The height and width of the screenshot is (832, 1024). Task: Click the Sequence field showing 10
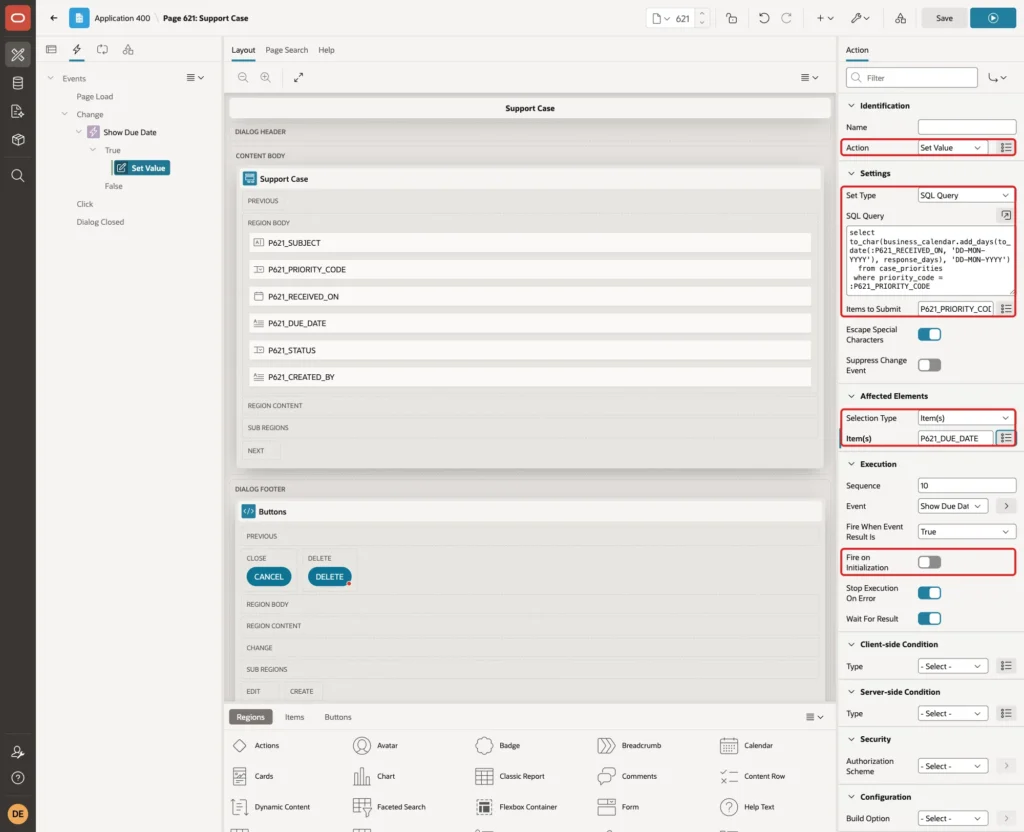[967, 485]
